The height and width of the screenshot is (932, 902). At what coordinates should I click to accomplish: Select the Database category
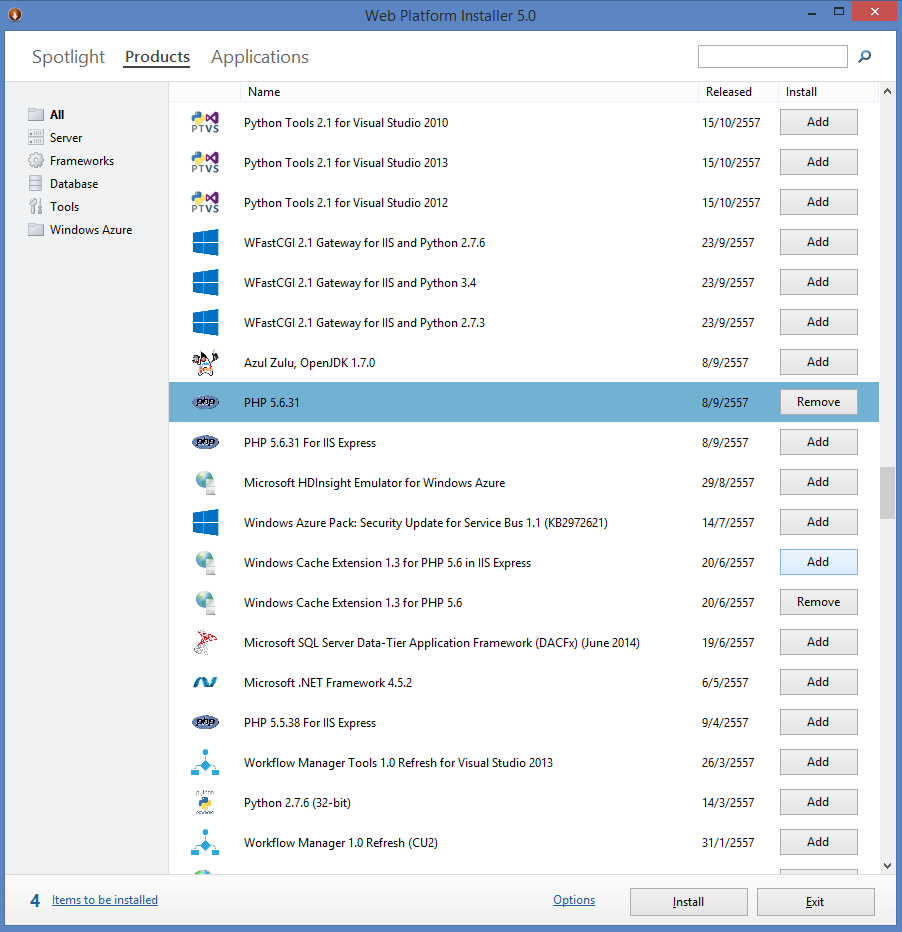(x=63, y=184)
